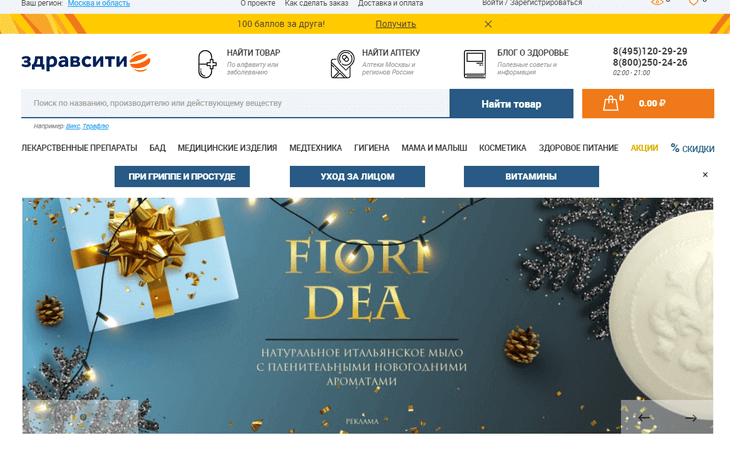Close the yellow 100 баллов banner
The width and height of the screenshot is (730, 475).
pyautogui.click(x=488, y=24)
